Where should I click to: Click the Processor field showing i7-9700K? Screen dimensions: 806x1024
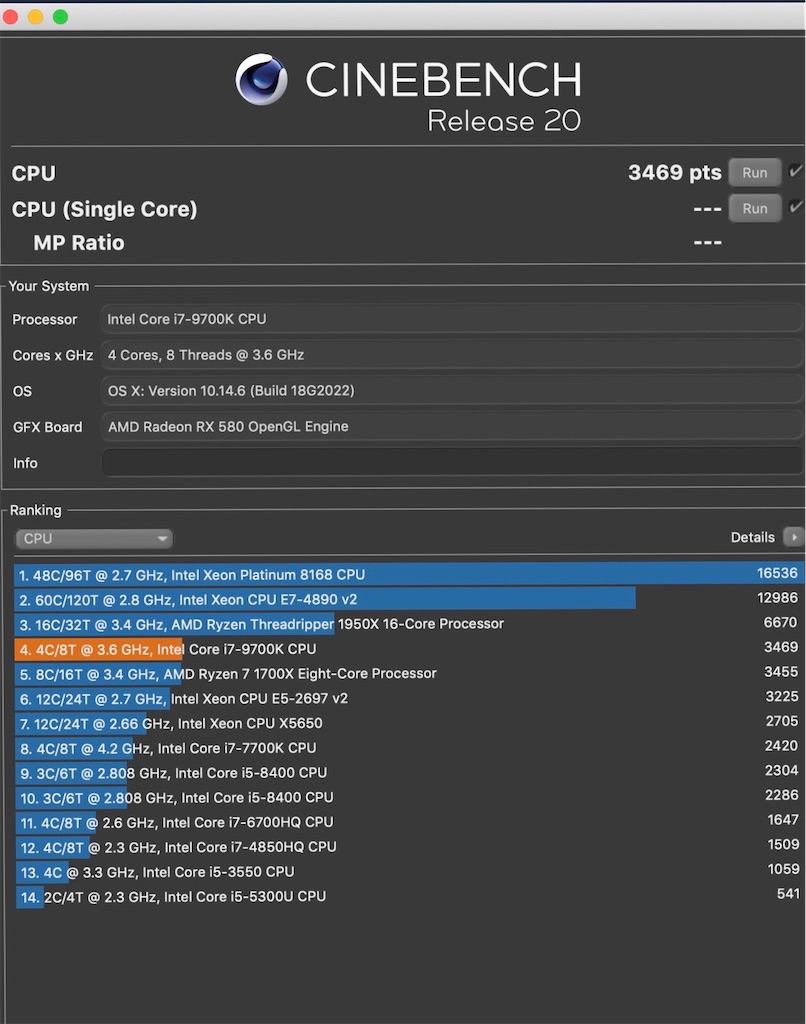[452, 319]
